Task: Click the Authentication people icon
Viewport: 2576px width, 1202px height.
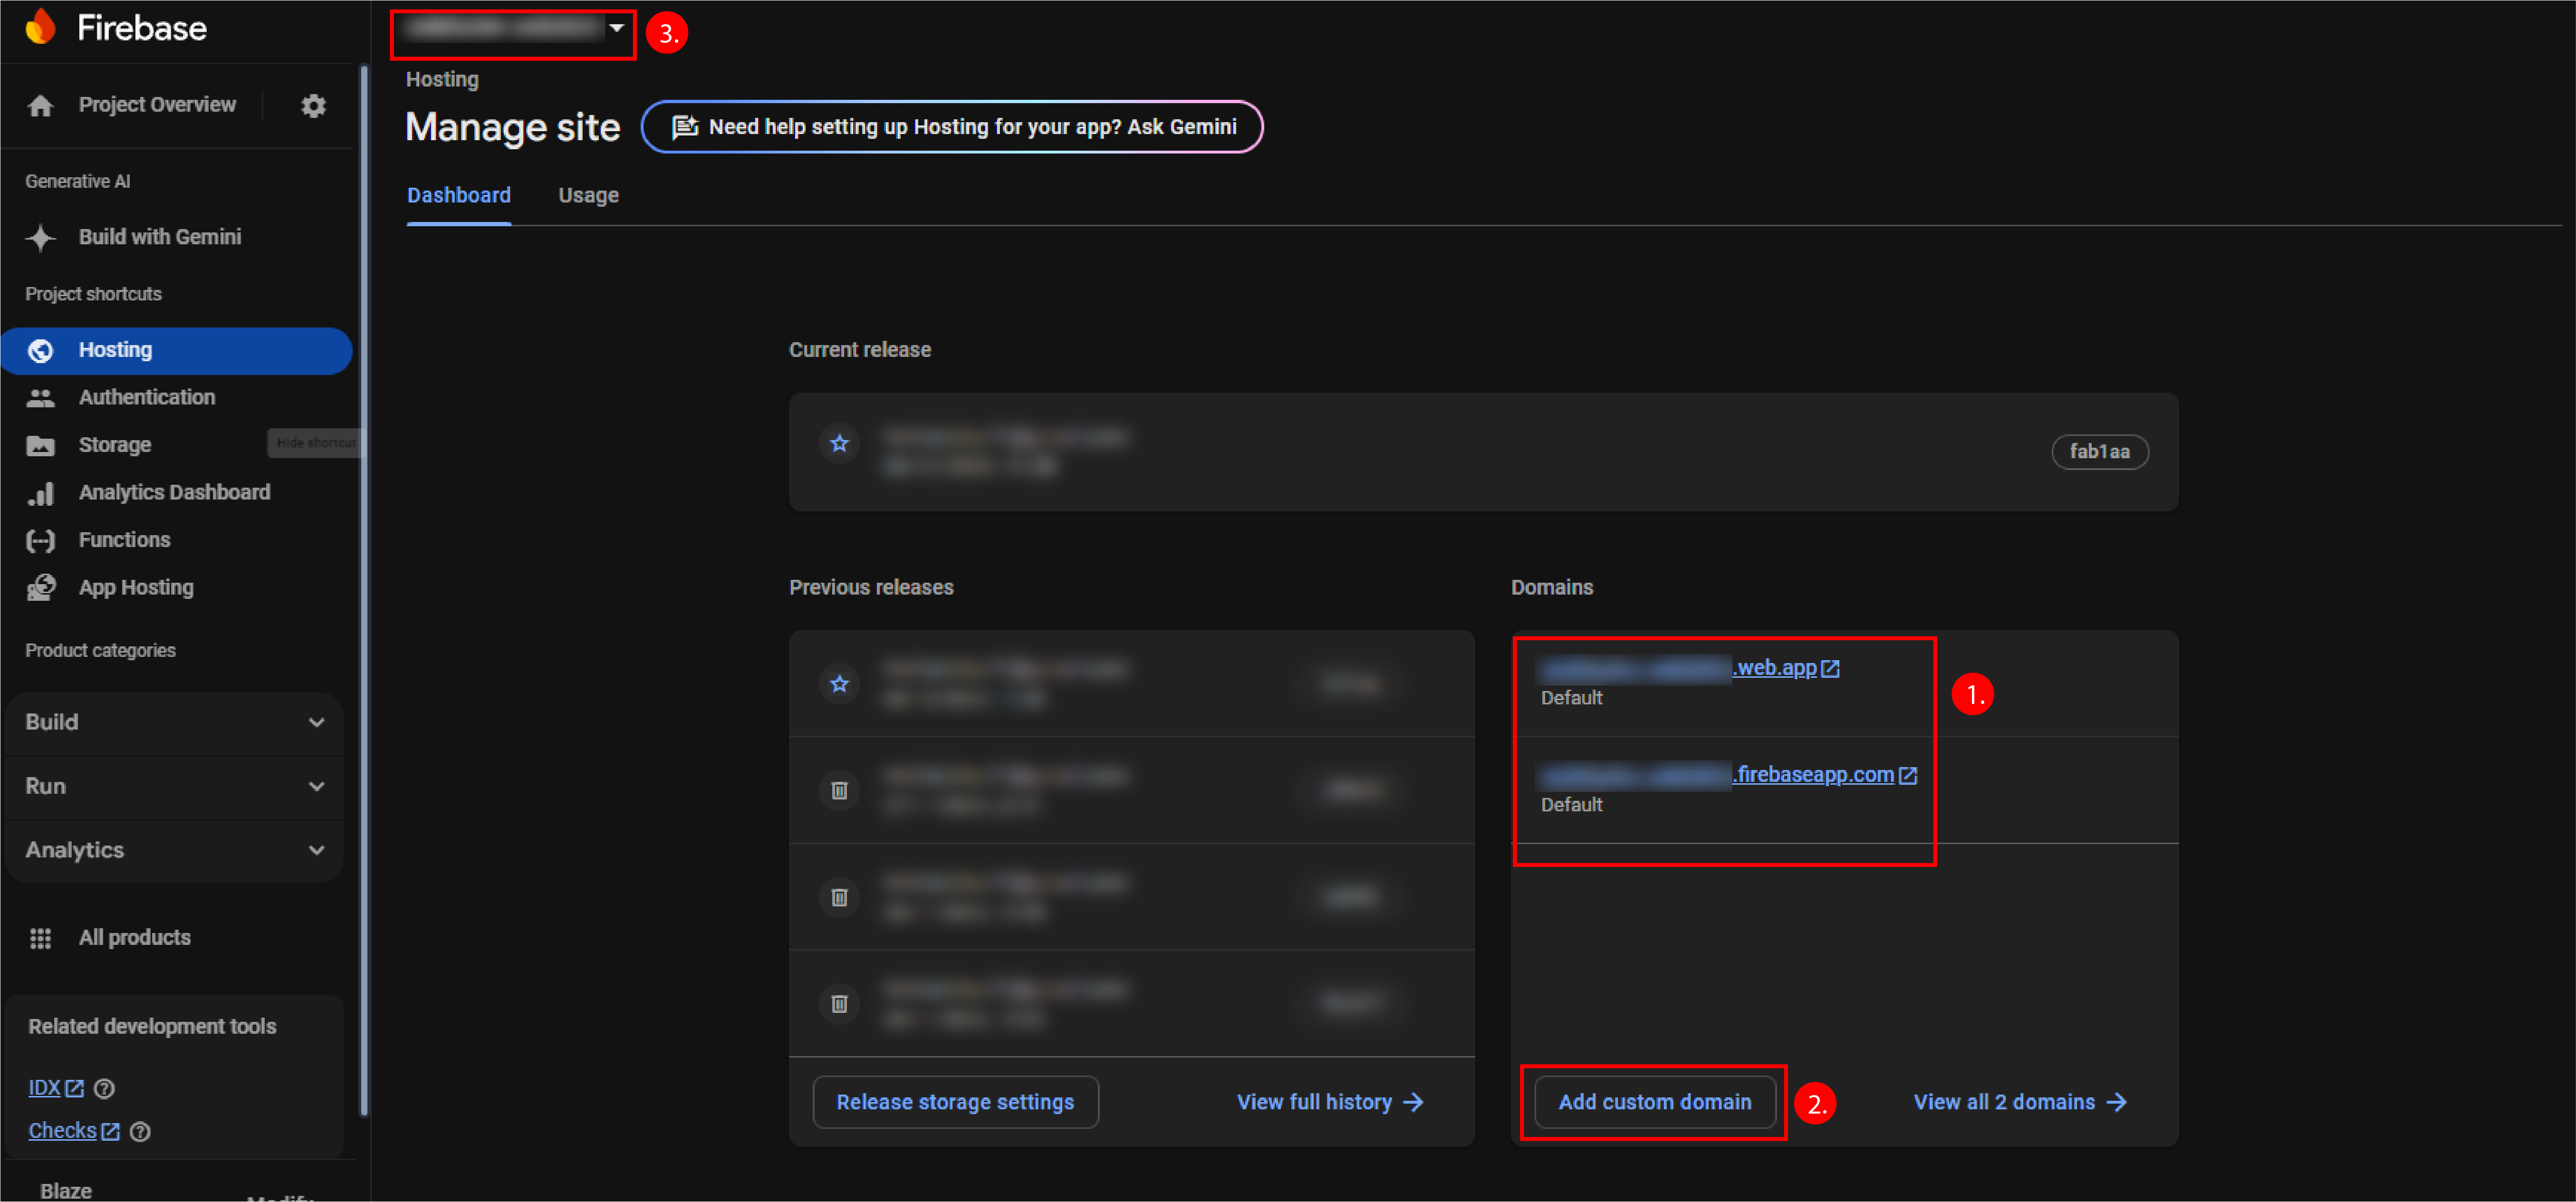Action: tap(40, 398)
